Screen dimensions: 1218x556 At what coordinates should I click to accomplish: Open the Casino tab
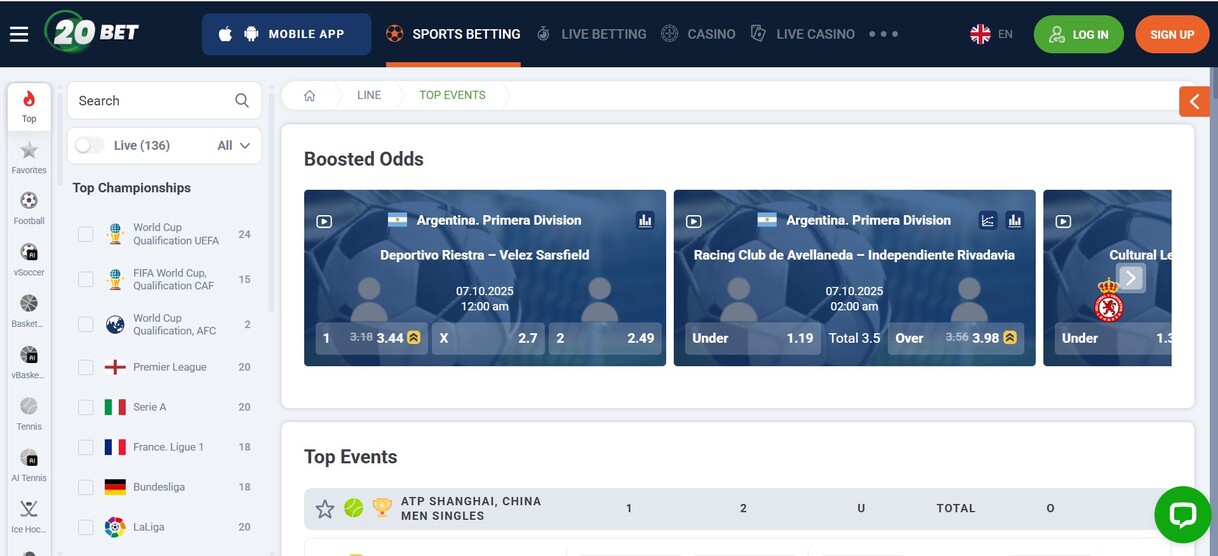(698, 34)
